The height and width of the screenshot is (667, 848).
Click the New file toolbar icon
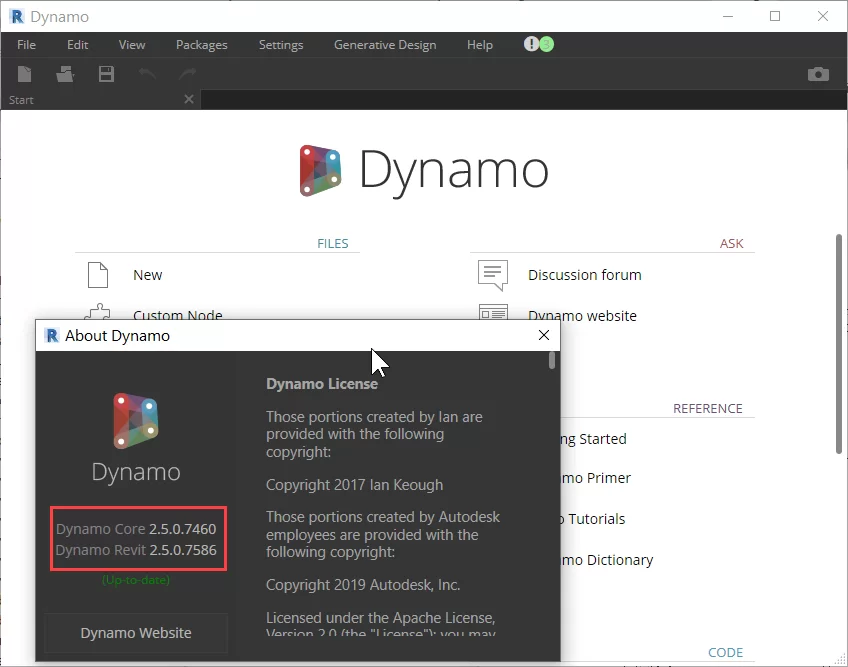25,74
